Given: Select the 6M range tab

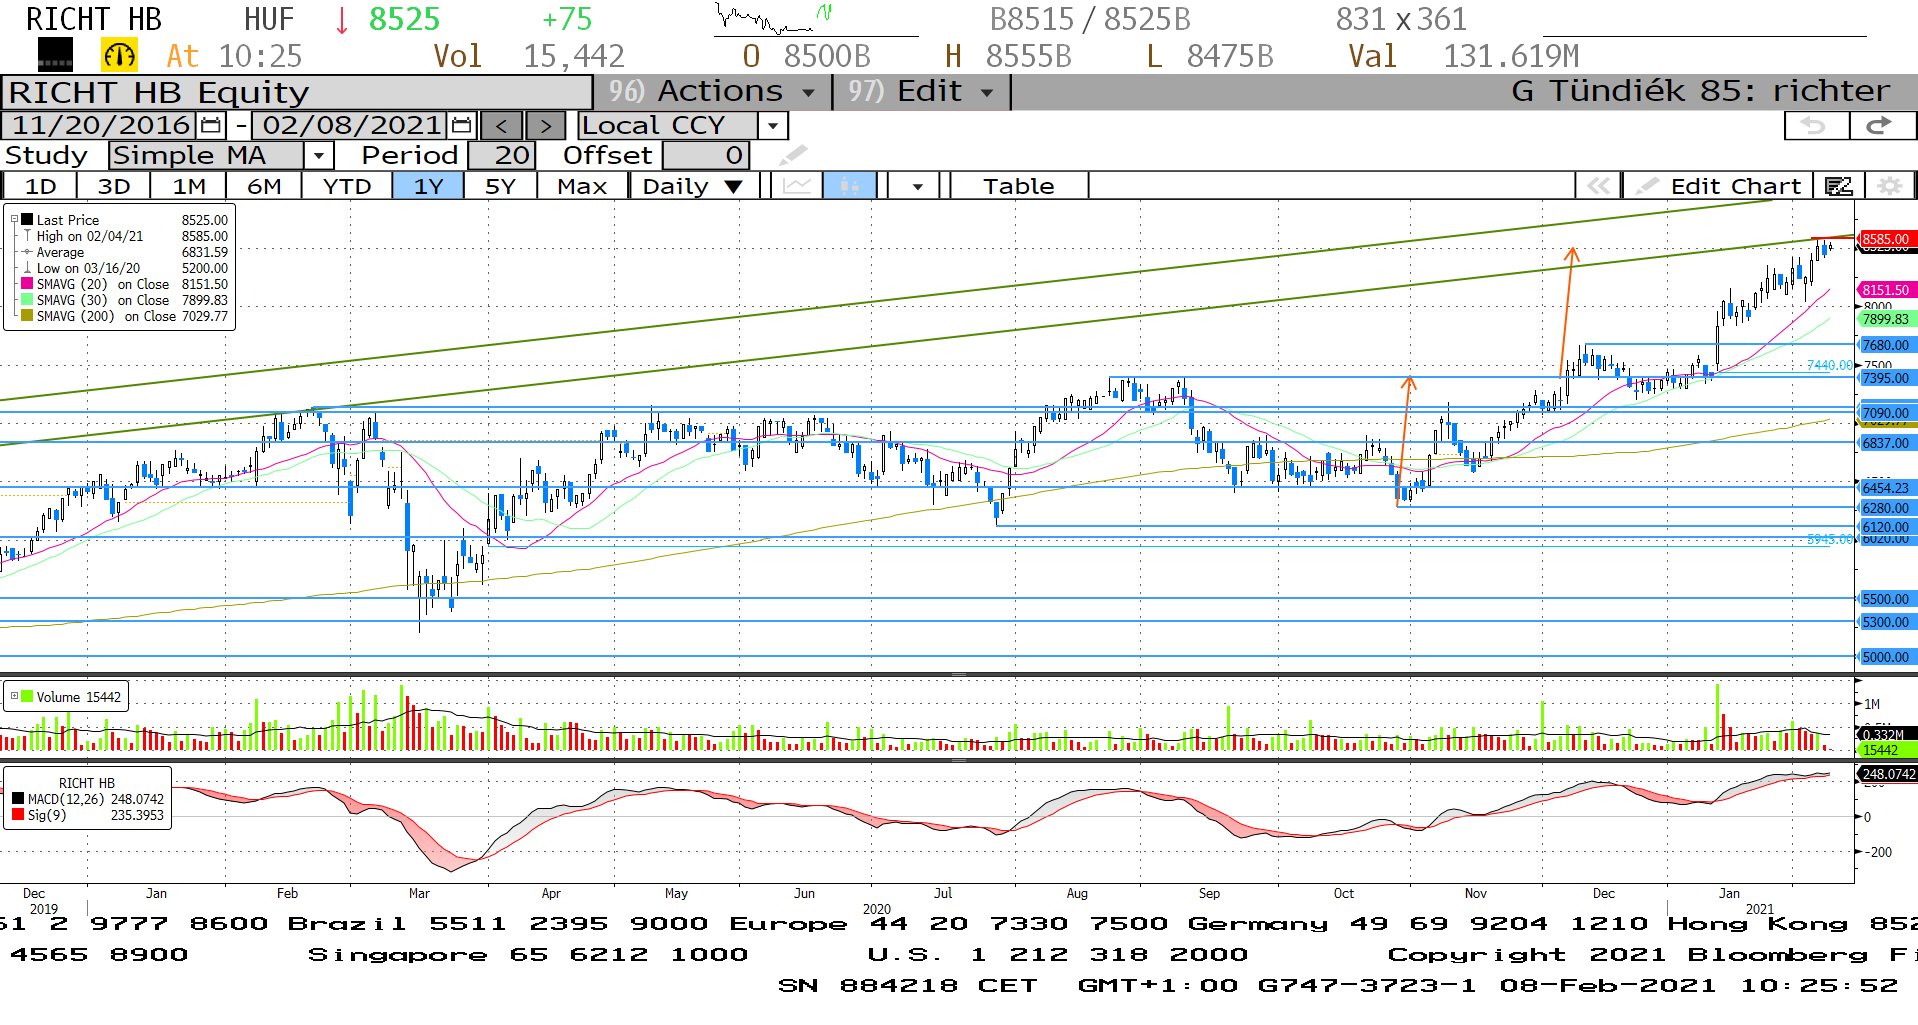Looking at the screenshot, I should [x=264, y=186].
